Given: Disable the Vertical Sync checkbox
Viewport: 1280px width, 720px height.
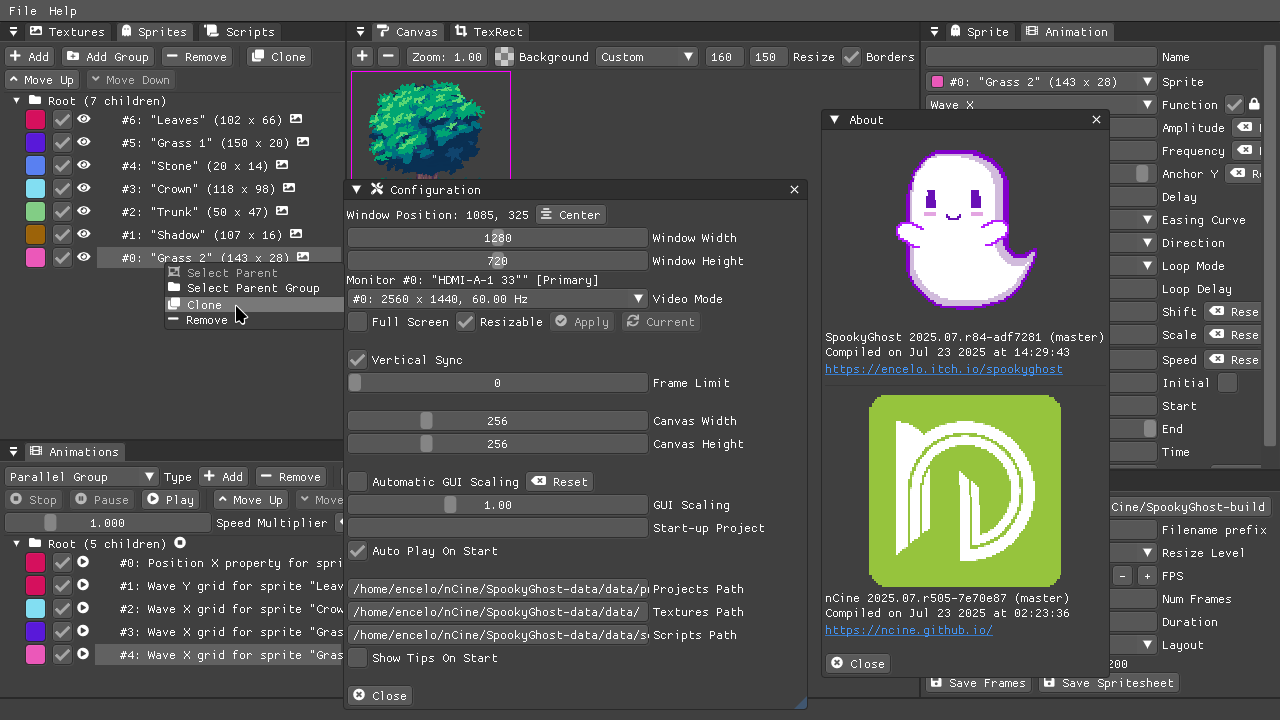Looking at the screenshot, I should click(x=357, y=360).
